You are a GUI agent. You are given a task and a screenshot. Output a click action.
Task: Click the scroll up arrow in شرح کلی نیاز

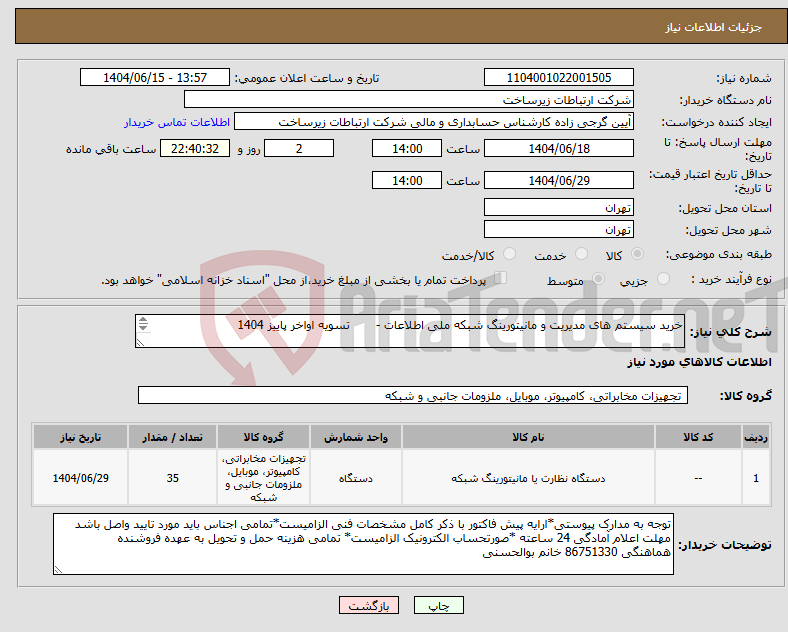[x=143, y=320]
